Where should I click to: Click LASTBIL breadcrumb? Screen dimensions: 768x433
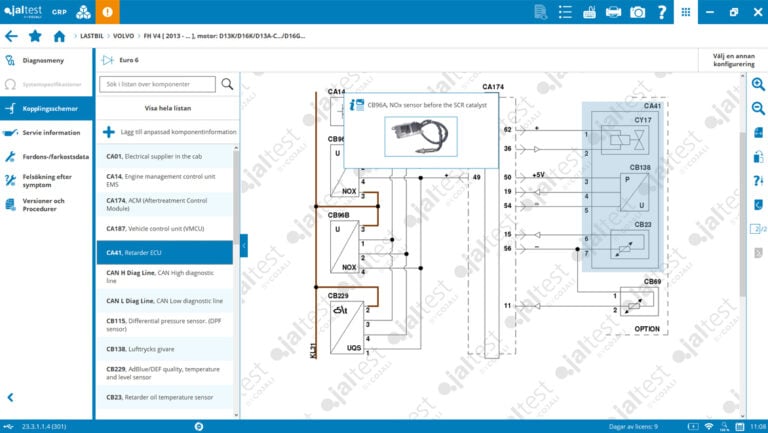point(92,36)
